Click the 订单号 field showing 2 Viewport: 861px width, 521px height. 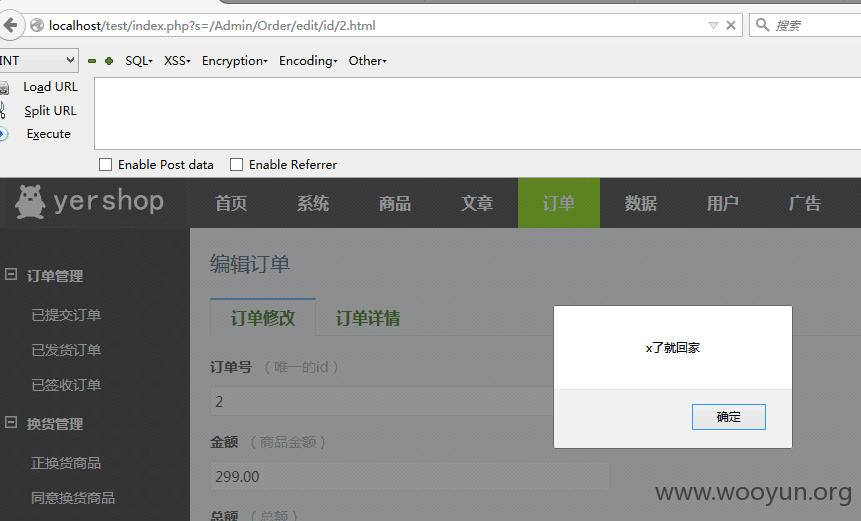[x=409, y=401]
